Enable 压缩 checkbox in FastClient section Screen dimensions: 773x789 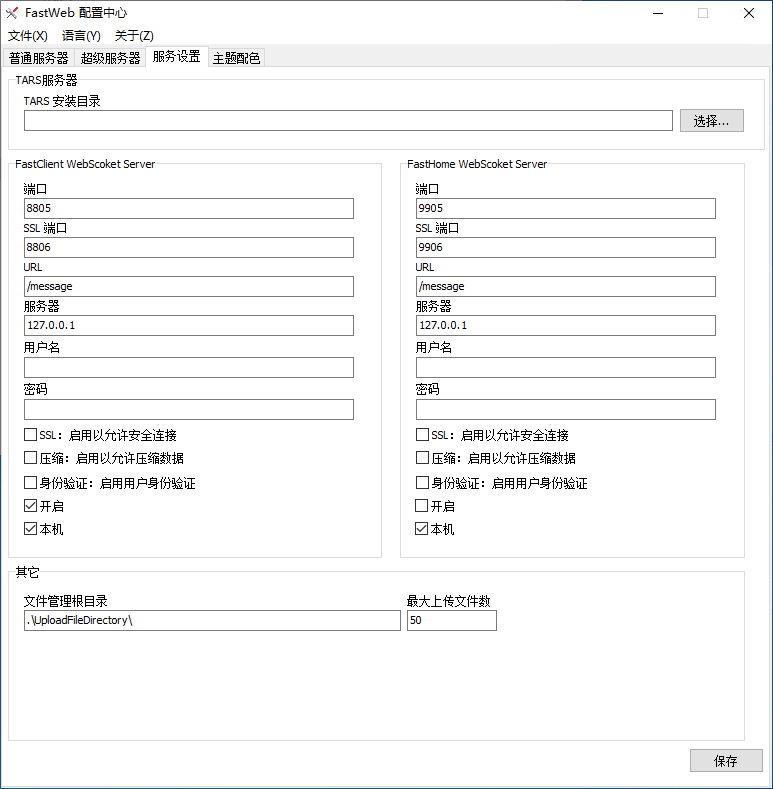31,457
